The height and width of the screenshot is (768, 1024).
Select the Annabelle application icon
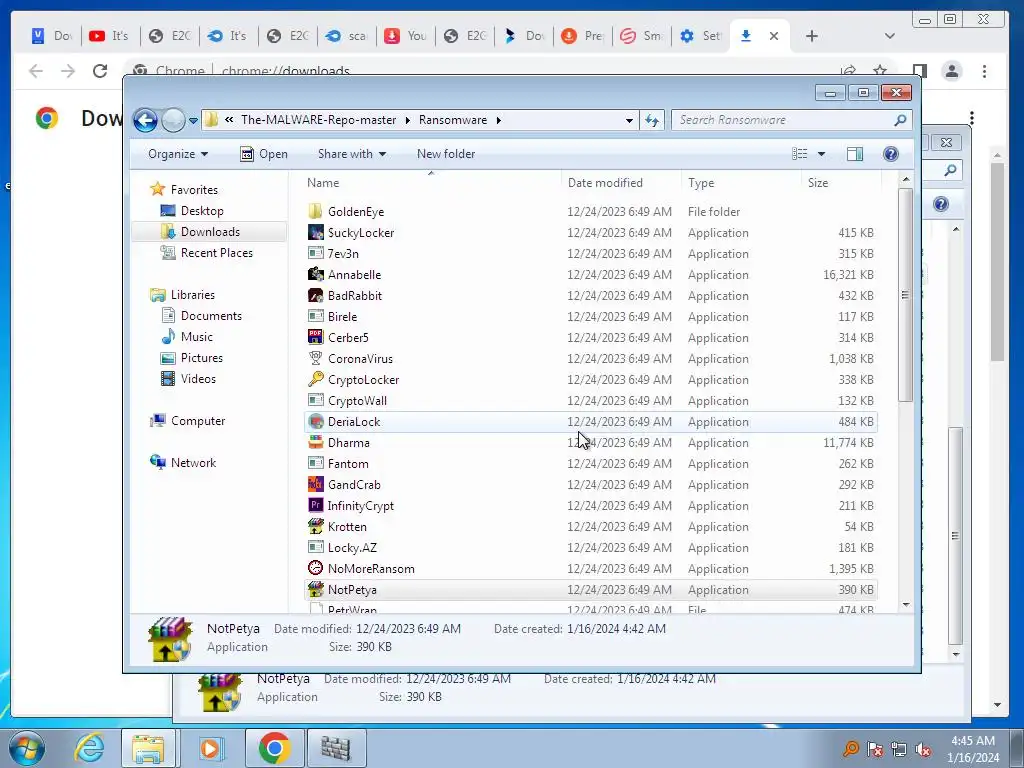(315, 274)
